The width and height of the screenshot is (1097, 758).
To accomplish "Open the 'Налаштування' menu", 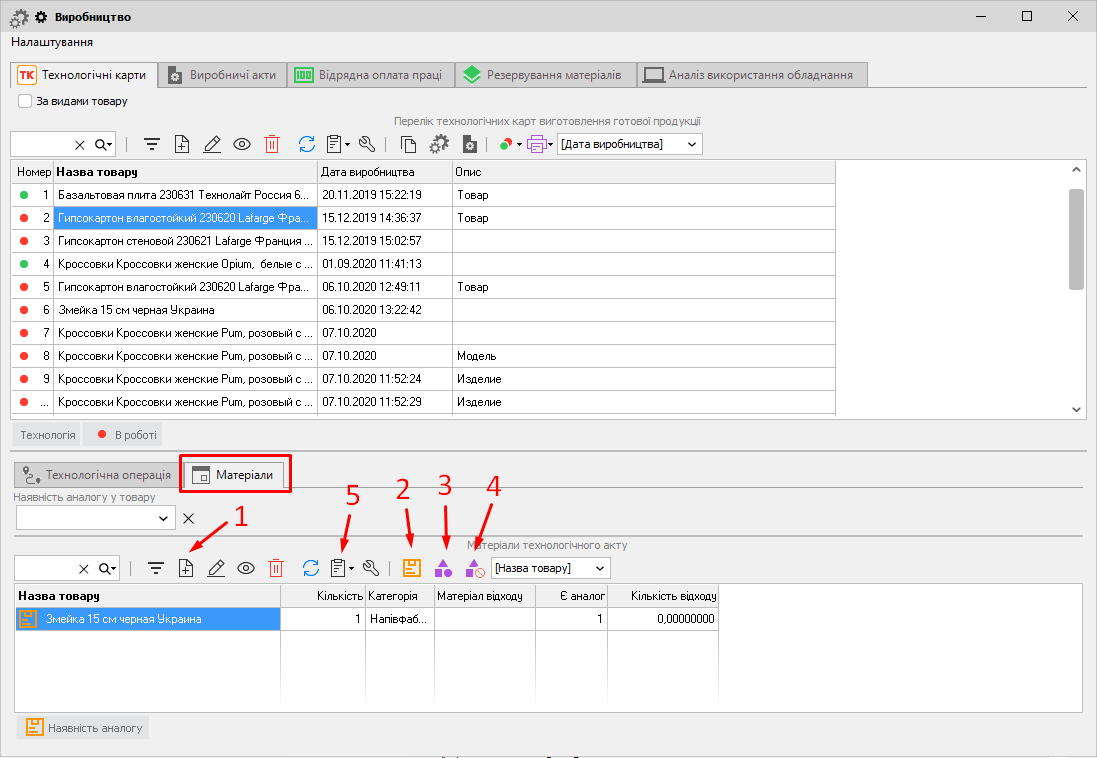I will [x=52, y=42].
